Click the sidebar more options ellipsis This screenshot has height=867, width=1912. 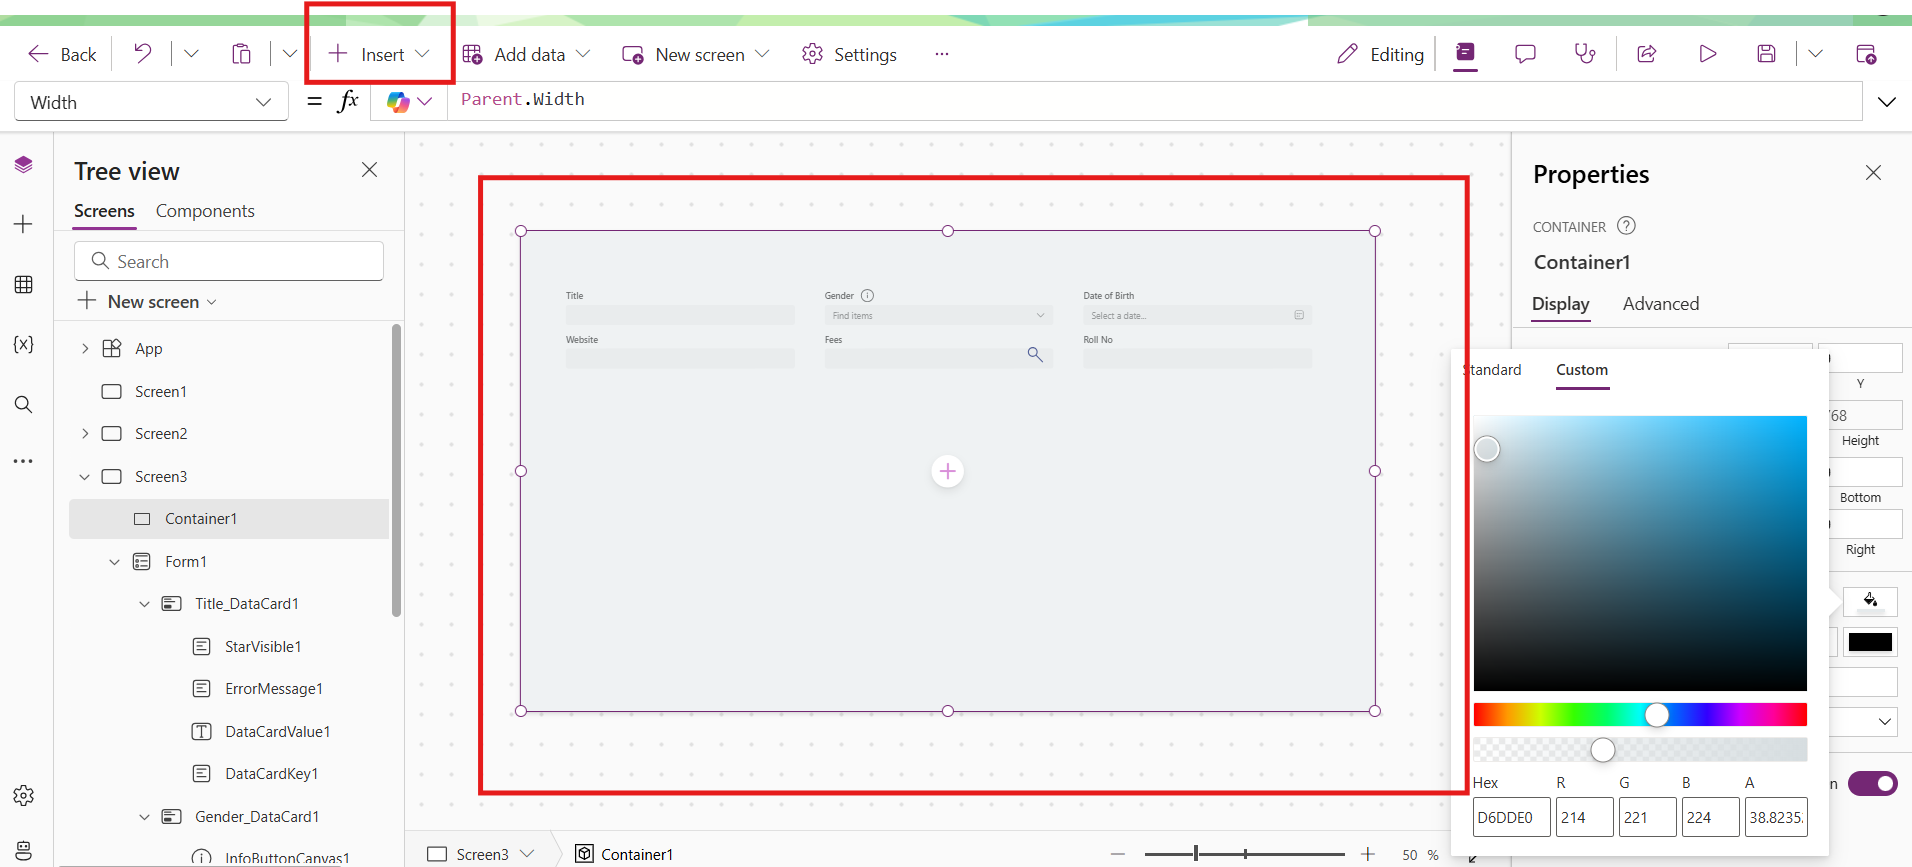click(x=24, y=461)
